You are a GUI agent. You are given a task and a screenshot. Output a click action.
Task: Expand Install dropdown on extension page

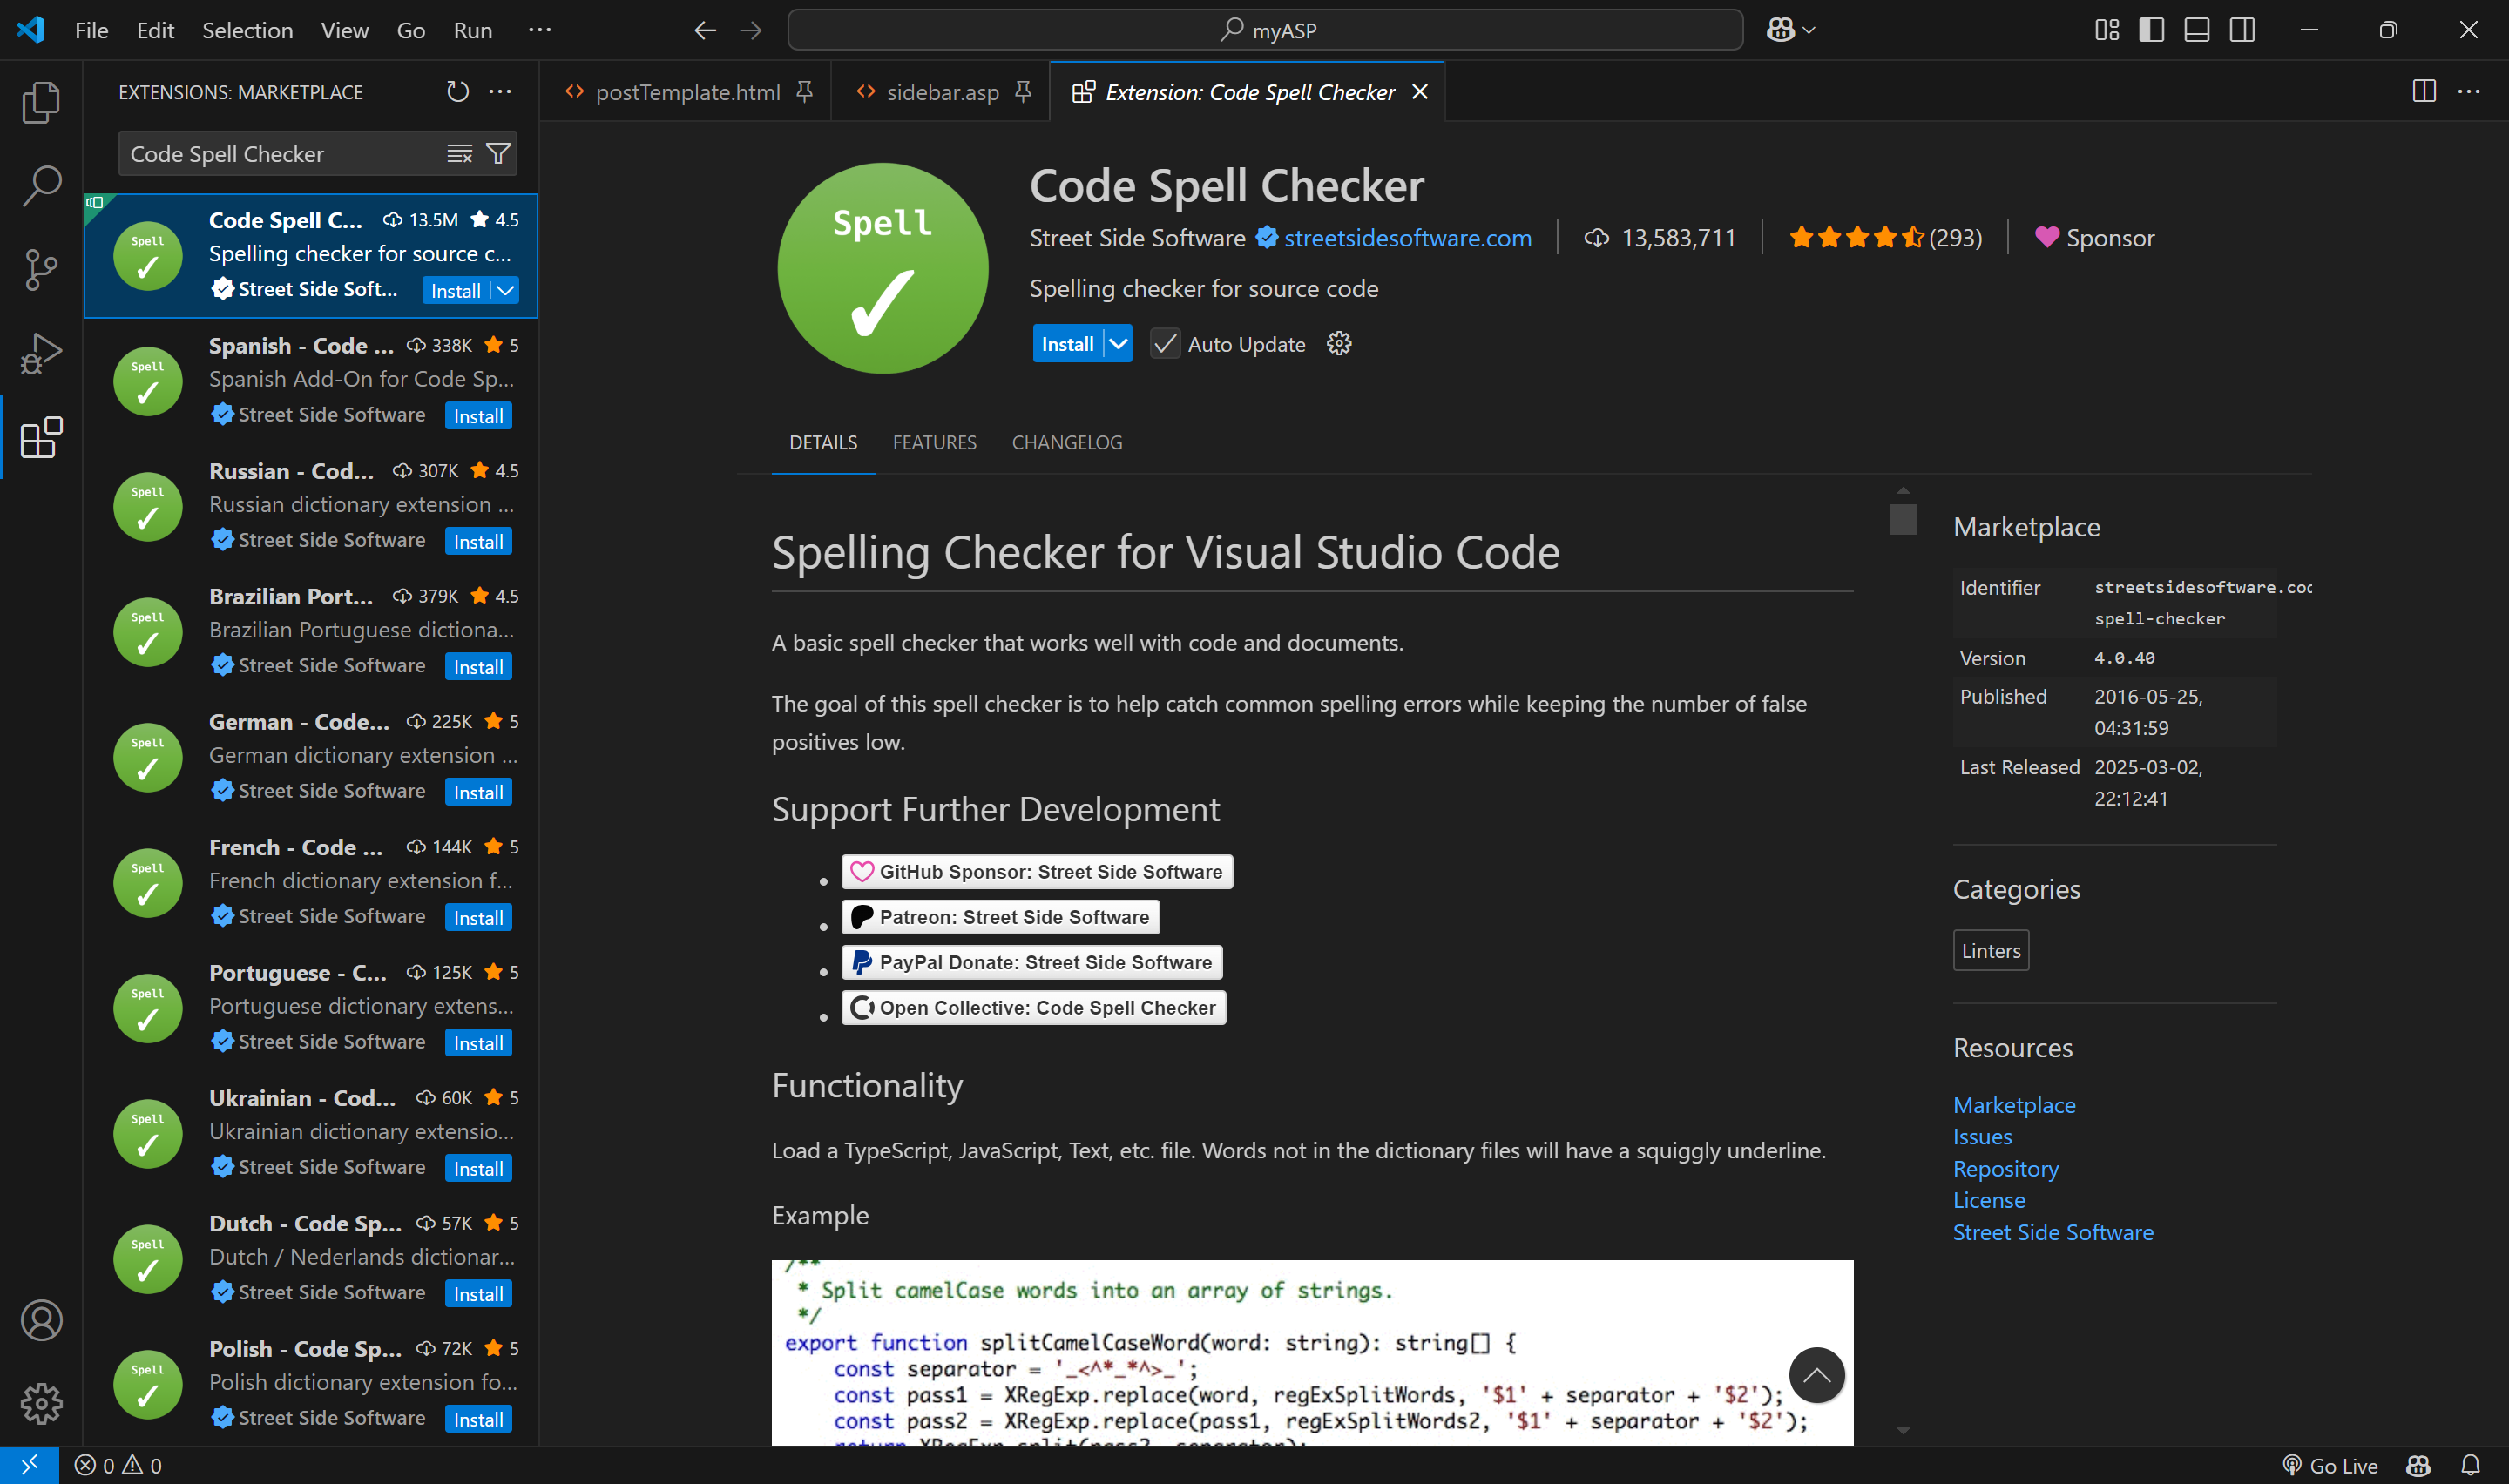1119,344
